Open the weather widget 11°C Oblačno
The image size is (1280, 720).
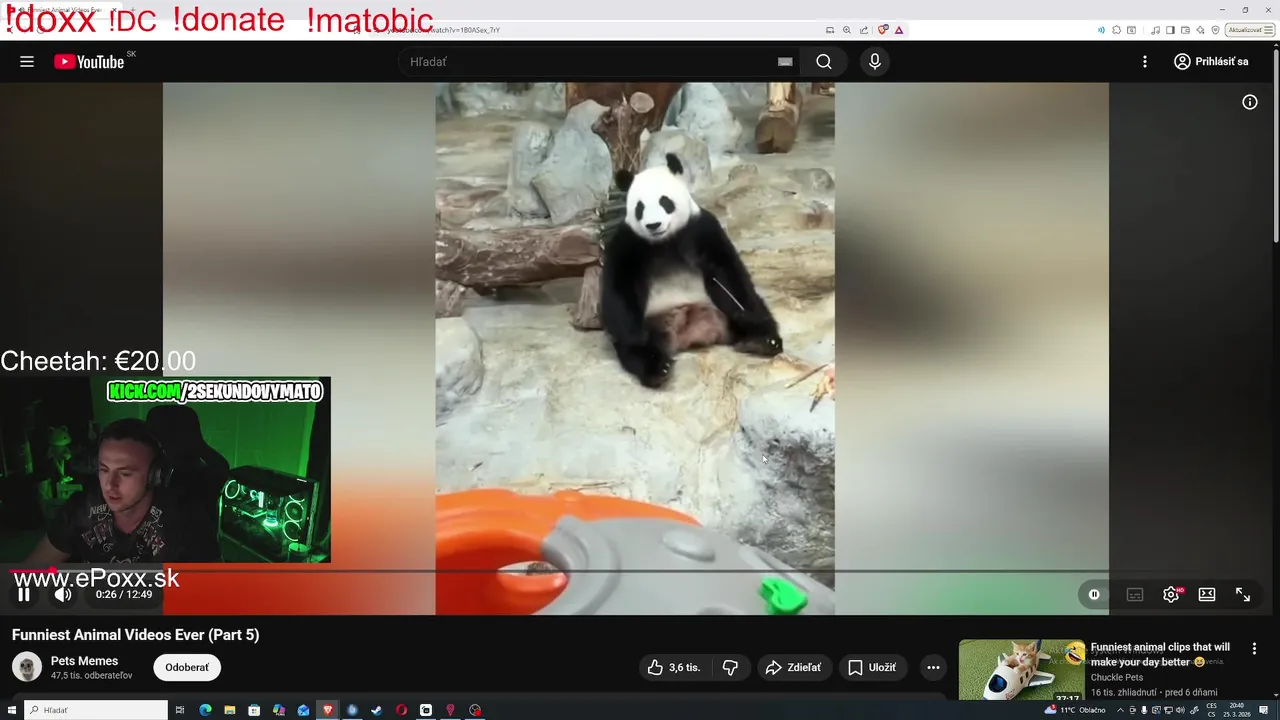pos(1075,710)
